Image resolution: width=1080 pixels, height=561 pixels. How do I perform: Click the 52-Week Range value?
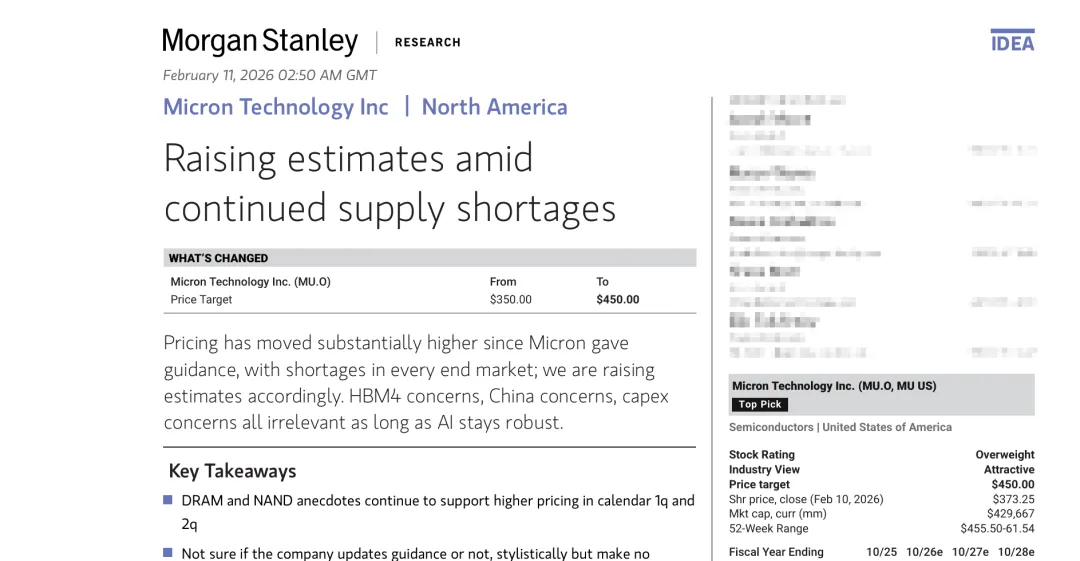(x=997, y=529)
